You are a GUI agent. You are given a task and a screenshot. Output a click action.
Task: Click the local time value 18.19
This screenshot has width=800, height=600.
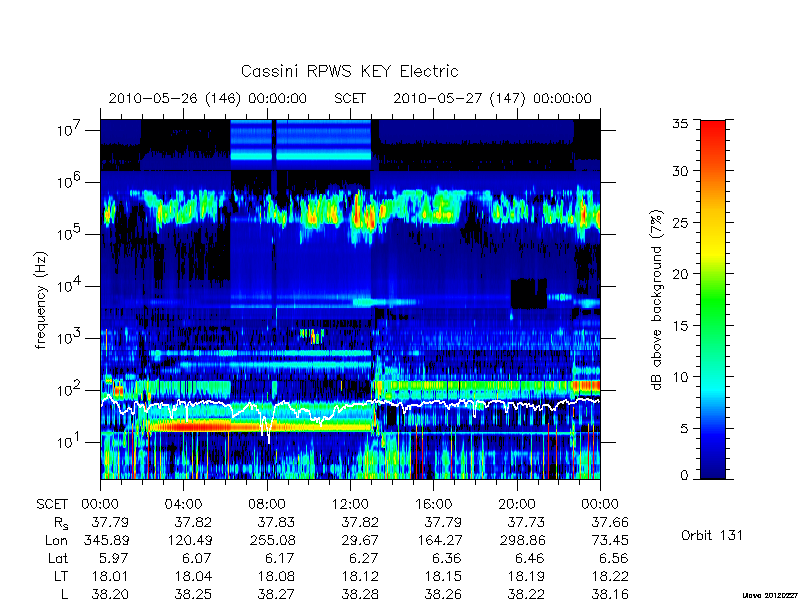(x=527, y=577)
